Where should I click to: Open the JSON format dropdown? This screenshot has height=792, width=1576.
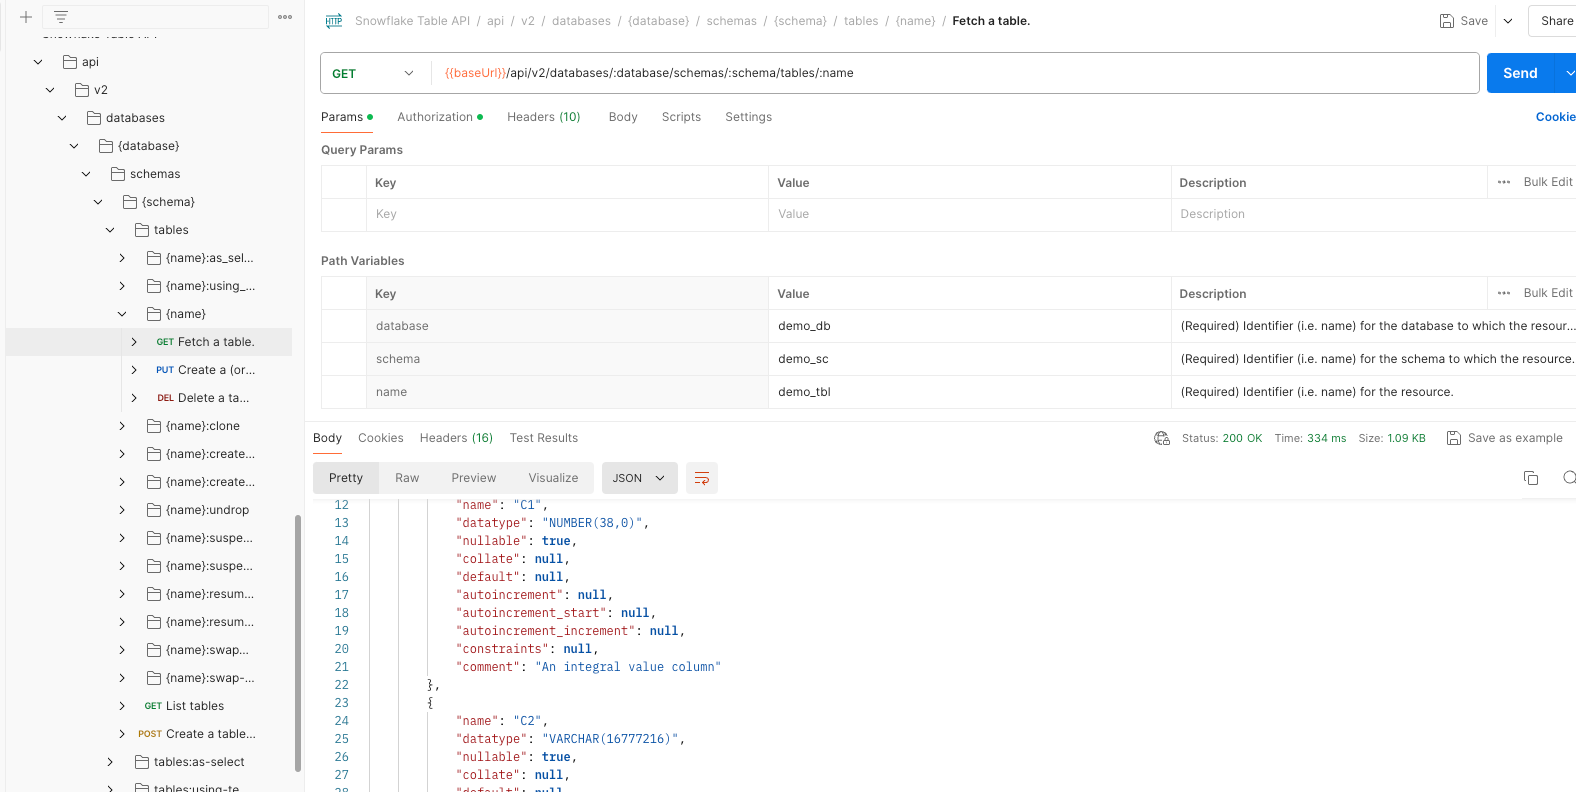pos(639,478)
